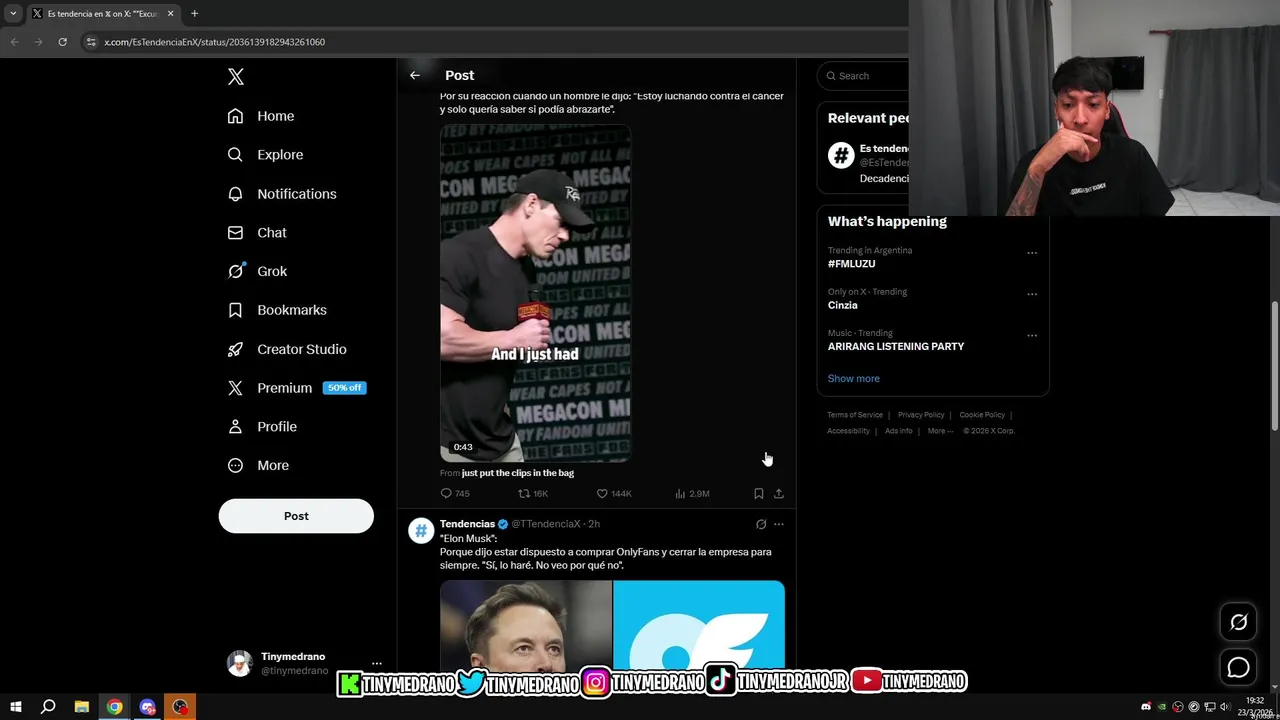Open the options for the #FMLUZU trend
Image resolution: width=1280 pixels, height=720 pixels.
1032,253
